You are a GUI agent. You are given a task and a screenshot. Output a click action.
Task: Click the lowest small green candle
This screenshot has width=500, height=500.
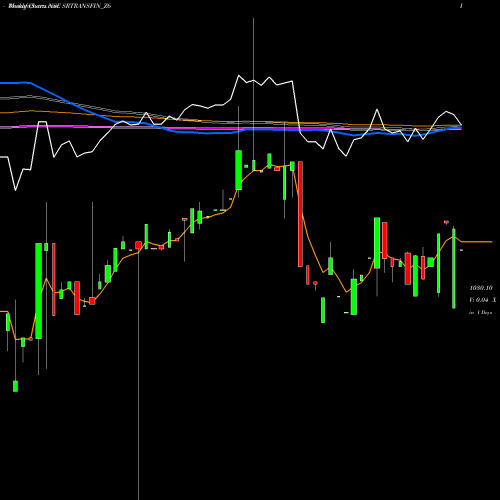click(x=15, y=386)
